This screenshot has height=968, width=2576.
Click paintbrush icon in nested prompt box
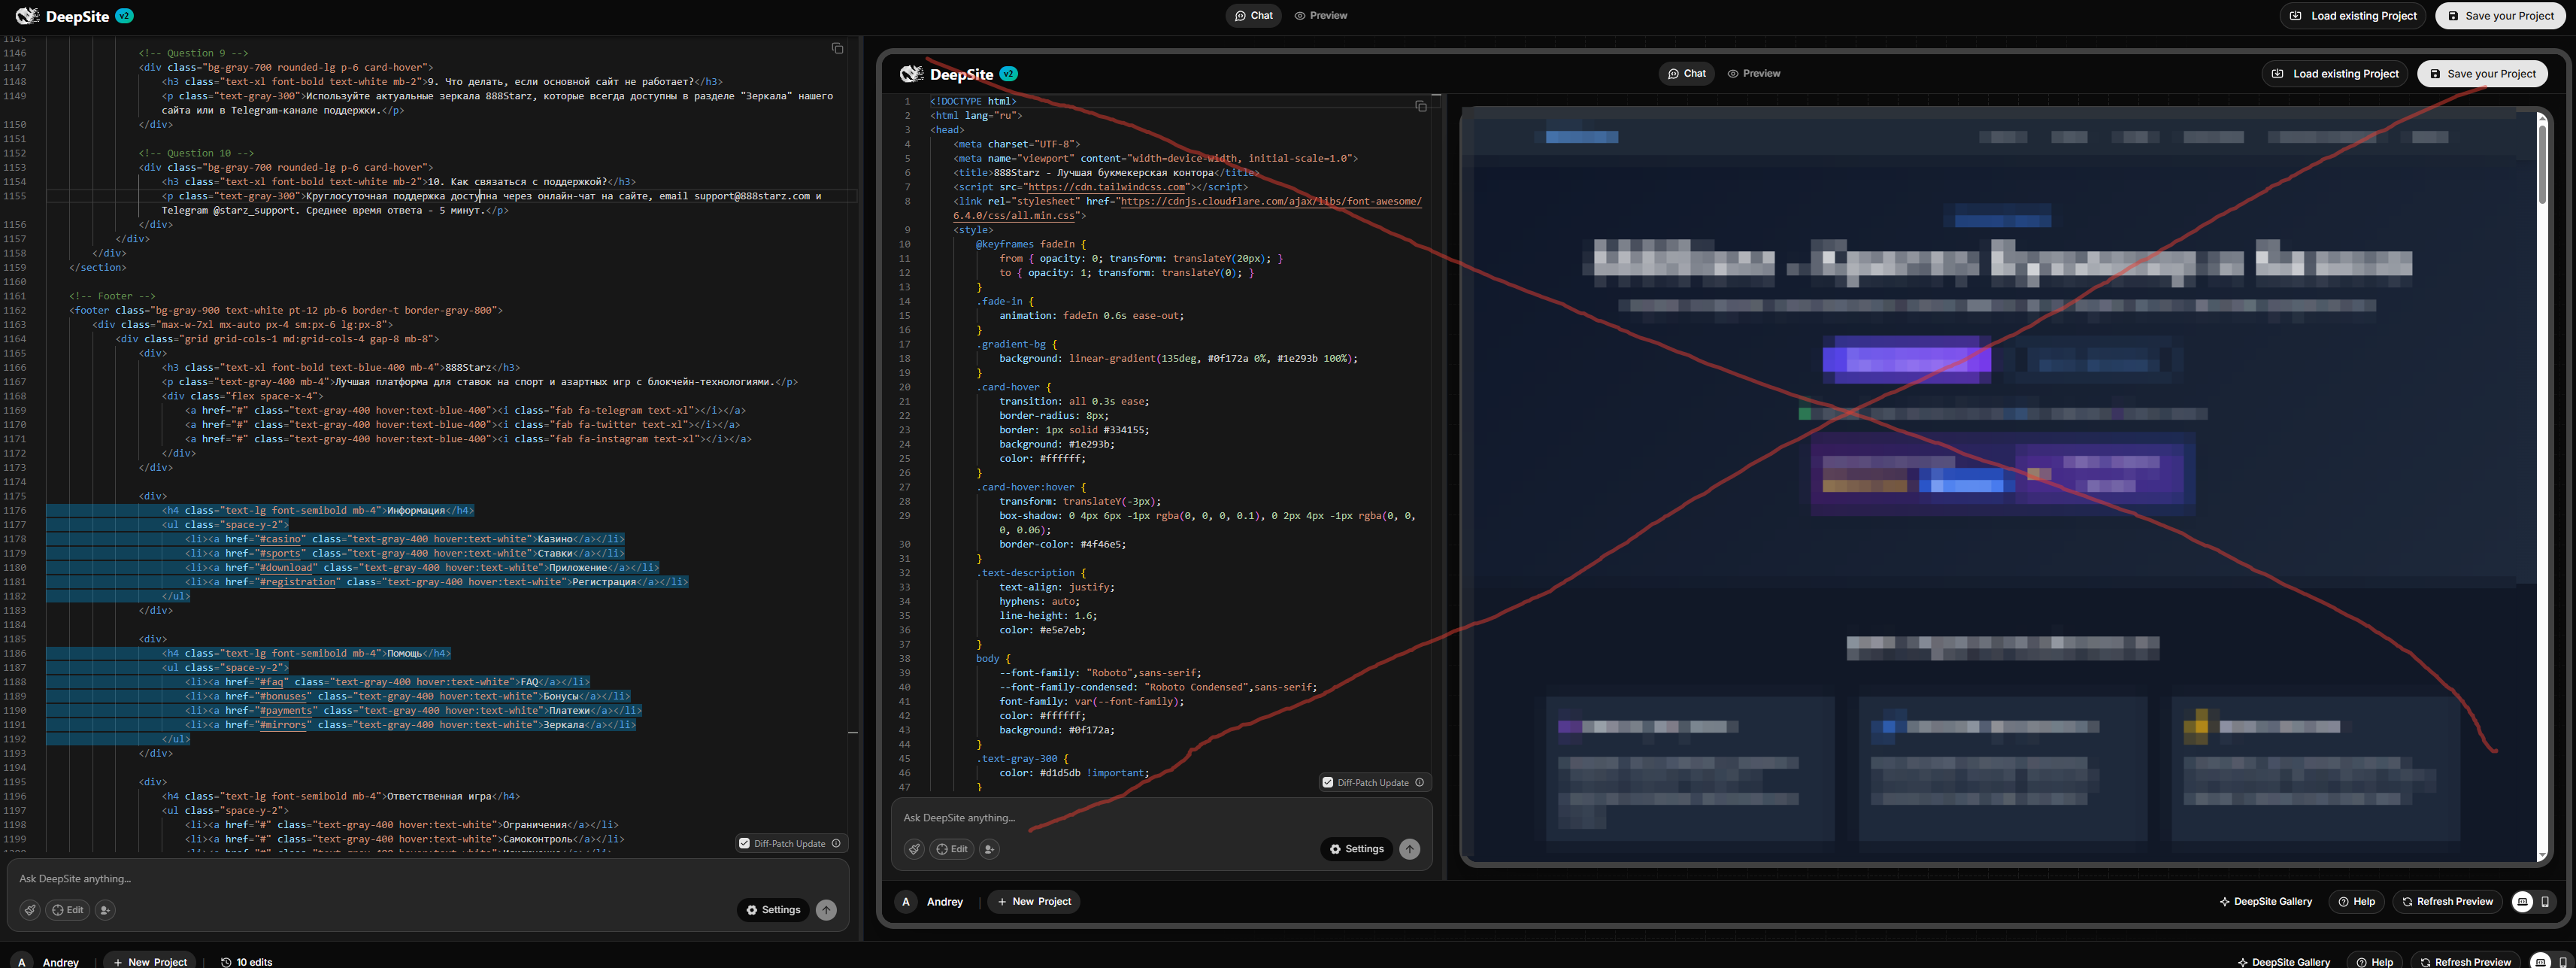pyautogui.click(x=914, y=849)
